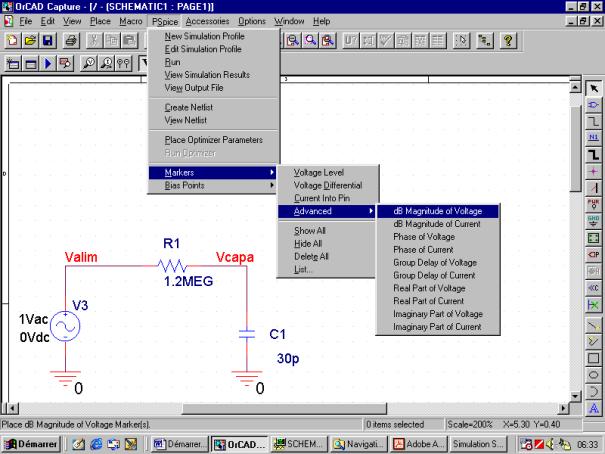The image size is (605, 454).
Task: Click the Current marker toolbar icon
Action: coord(106,63)
